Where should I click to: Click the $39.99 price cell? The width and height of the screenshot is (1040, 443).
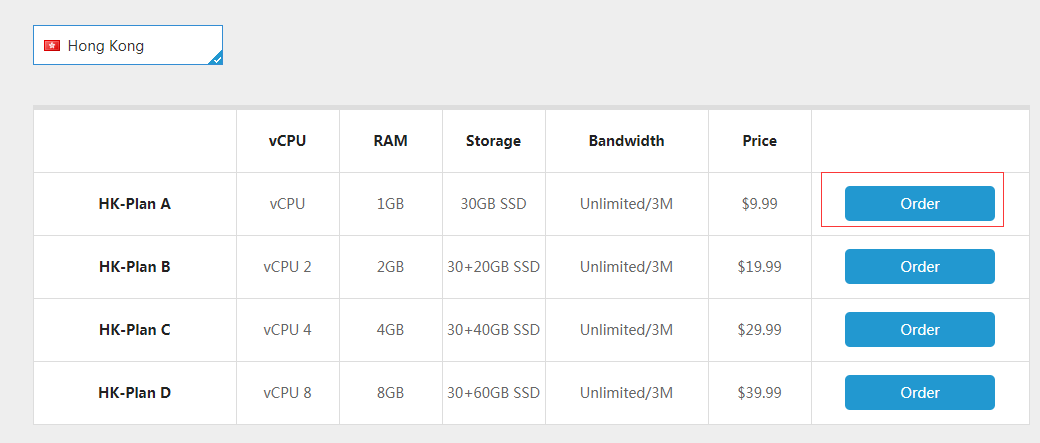[x=759, y=393]
